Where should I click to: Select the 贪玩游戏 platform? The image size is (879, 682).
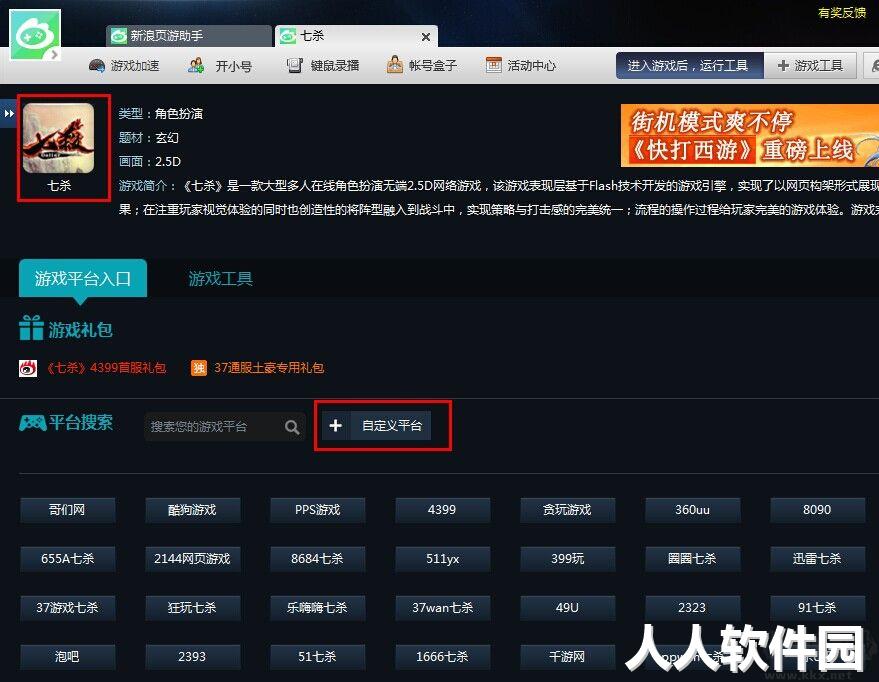pyautogui.click(x=567, y=510)
